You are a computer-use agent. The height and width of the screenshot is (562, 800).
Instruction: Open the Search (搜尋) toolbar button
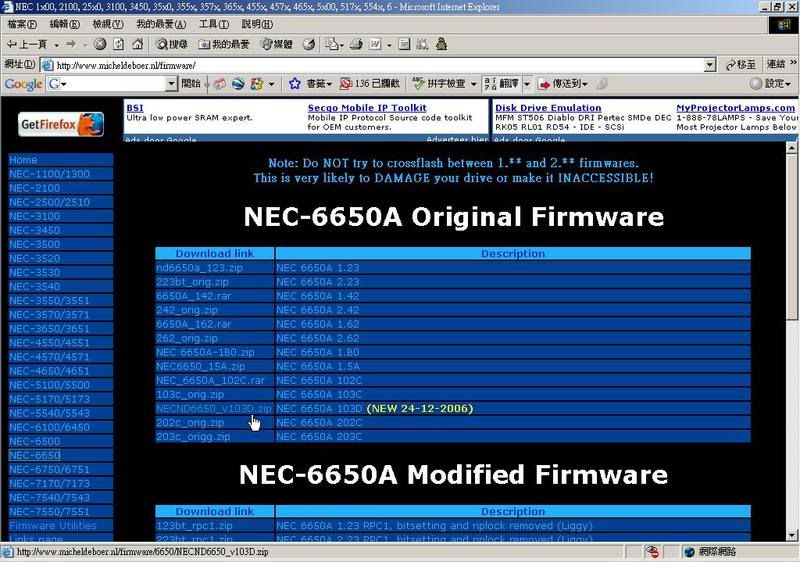click(x=172, y=44)
